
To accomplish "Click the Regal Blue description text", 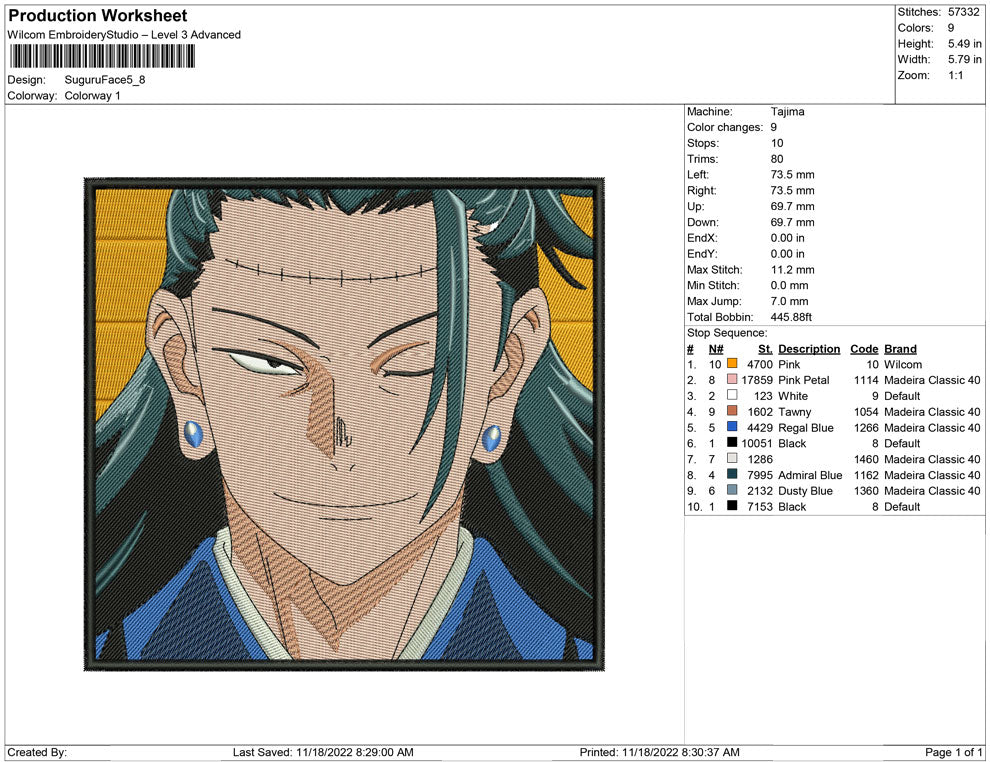I will coord(806,427).
